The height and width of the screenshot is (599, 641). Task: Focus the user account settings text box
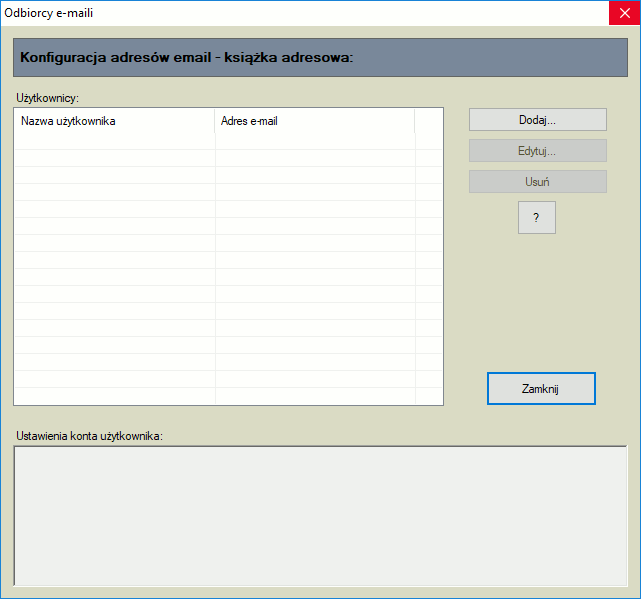pos(320,515)
